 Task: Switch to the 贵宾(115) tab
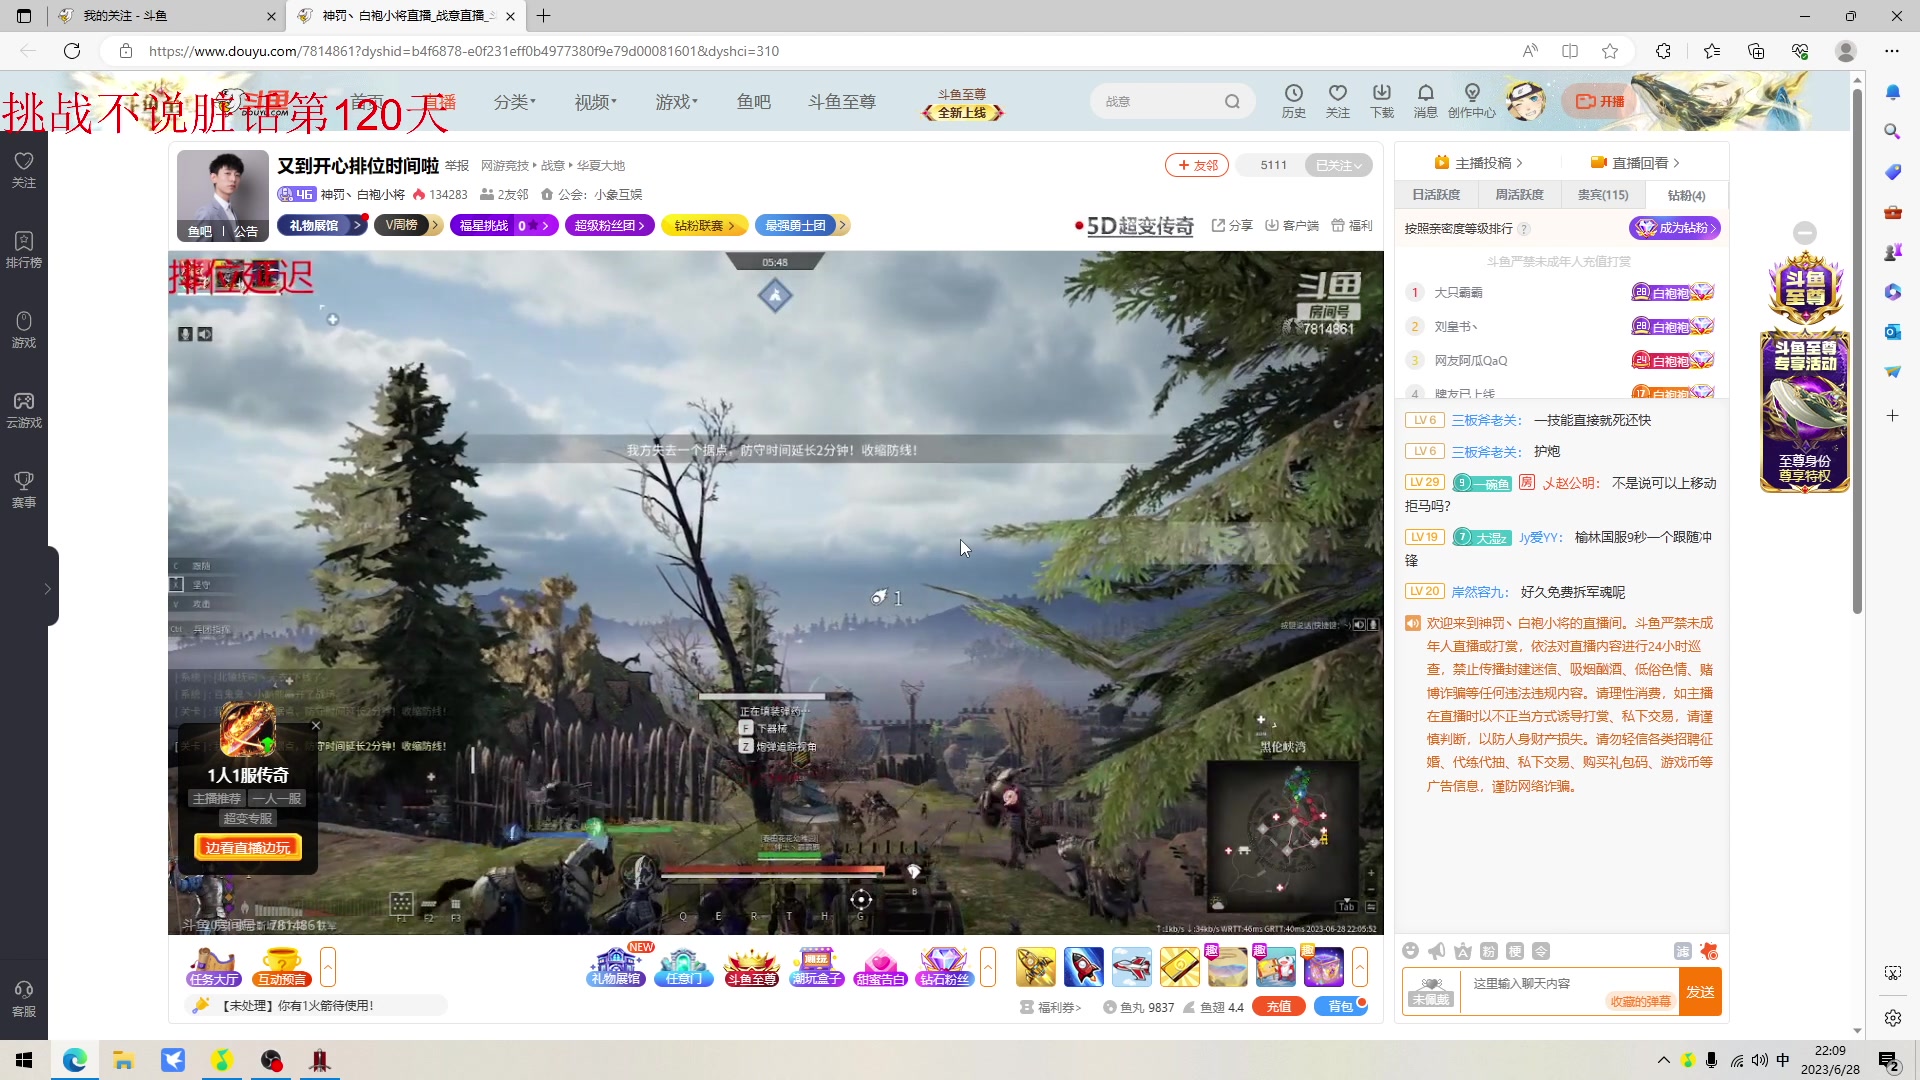pyautogui.click(x=1603, y=195)
